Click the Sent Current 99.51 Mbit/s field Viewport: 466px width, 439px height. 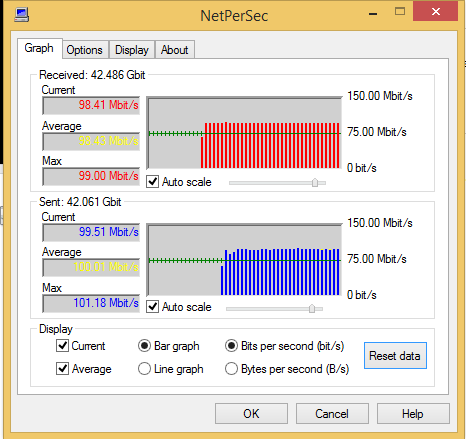[91, 232]
